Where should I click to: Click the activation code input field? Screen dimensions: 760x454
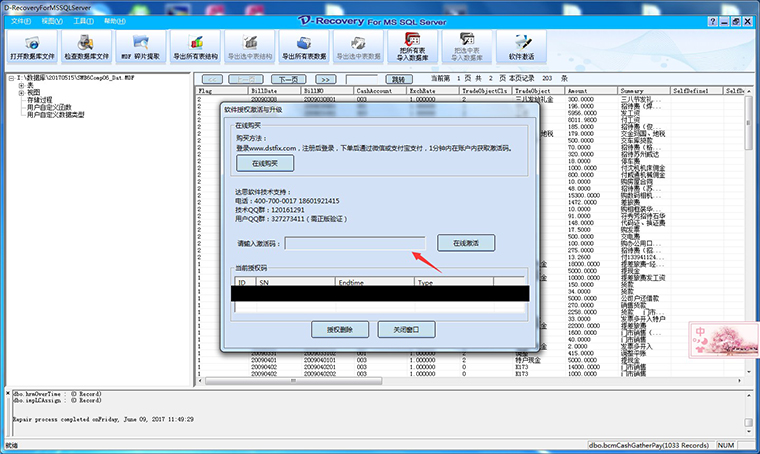(x=355, y=243)
